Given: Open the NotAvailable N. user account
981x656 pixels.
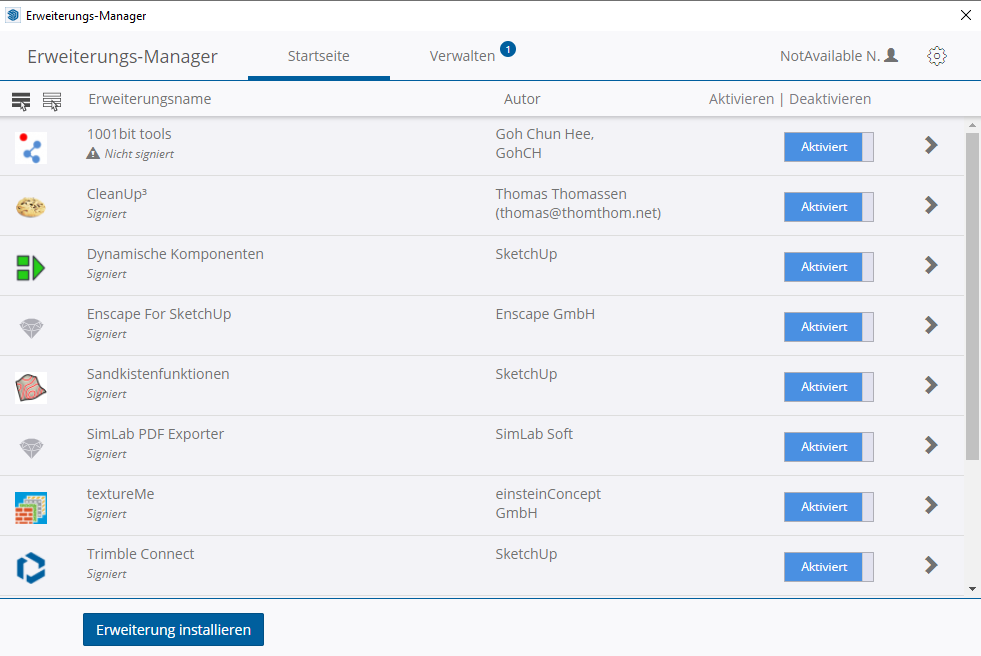Looking at the screenshot, I should coord(838,56).
